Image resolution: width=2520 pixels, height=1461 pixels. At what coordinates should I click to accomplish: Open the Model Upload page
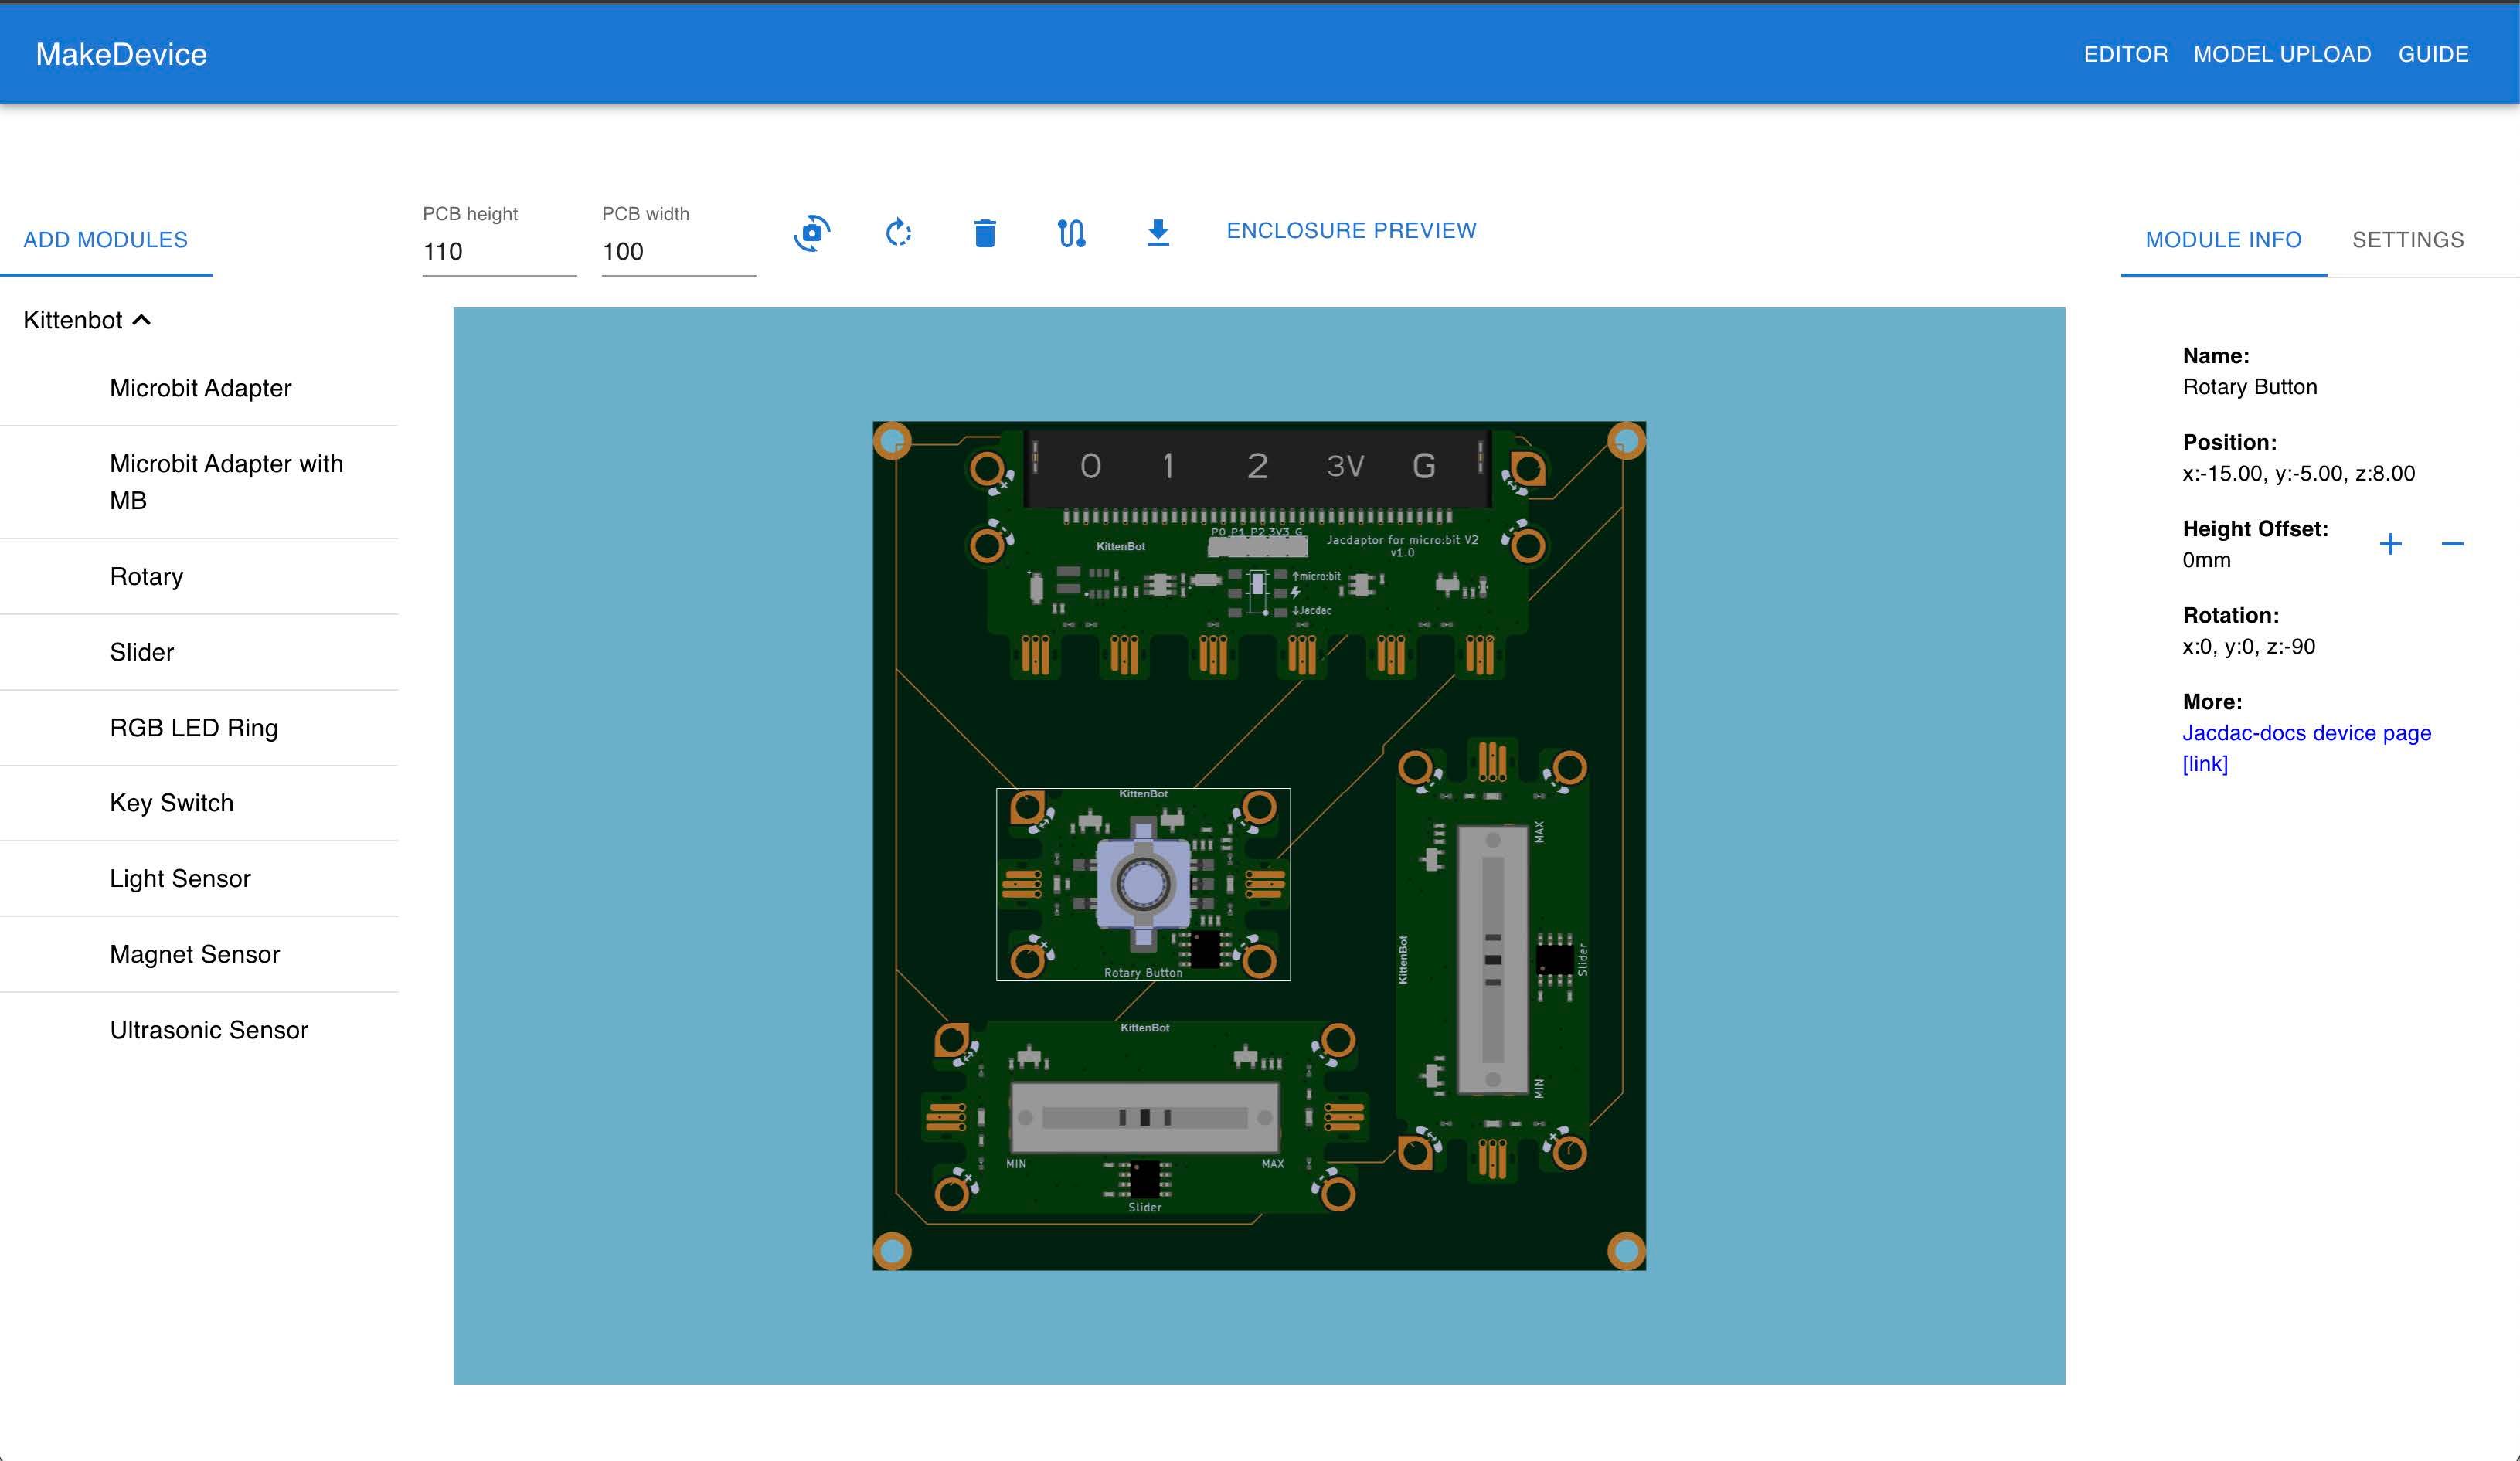pos(2282,54)
